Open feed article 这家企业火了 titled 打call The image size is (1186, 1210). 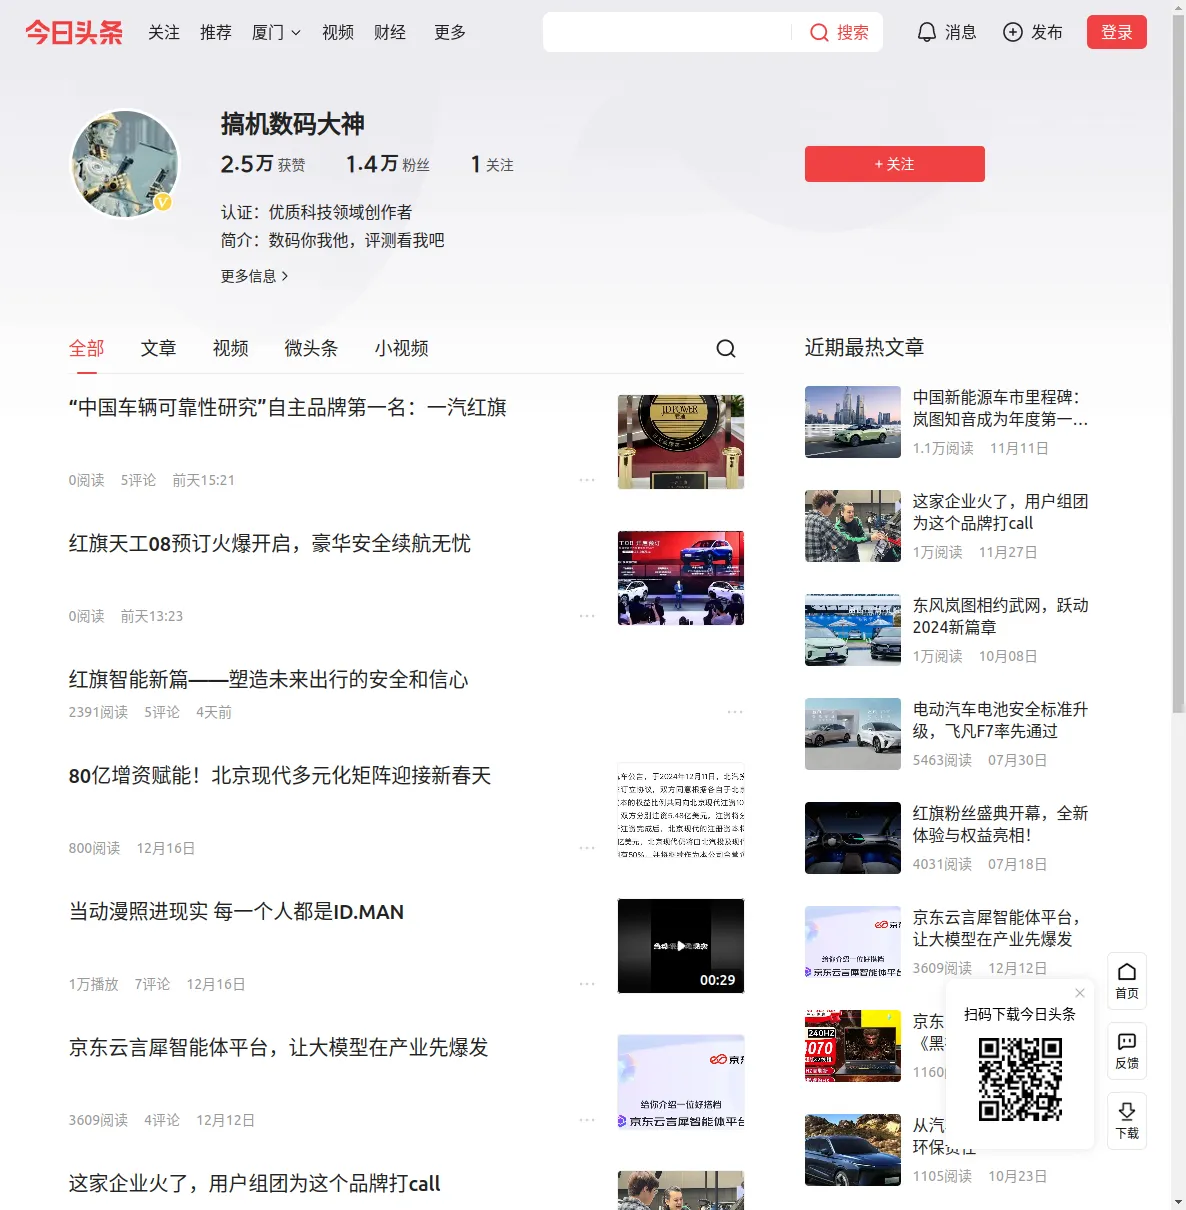tap(255, 1184)
